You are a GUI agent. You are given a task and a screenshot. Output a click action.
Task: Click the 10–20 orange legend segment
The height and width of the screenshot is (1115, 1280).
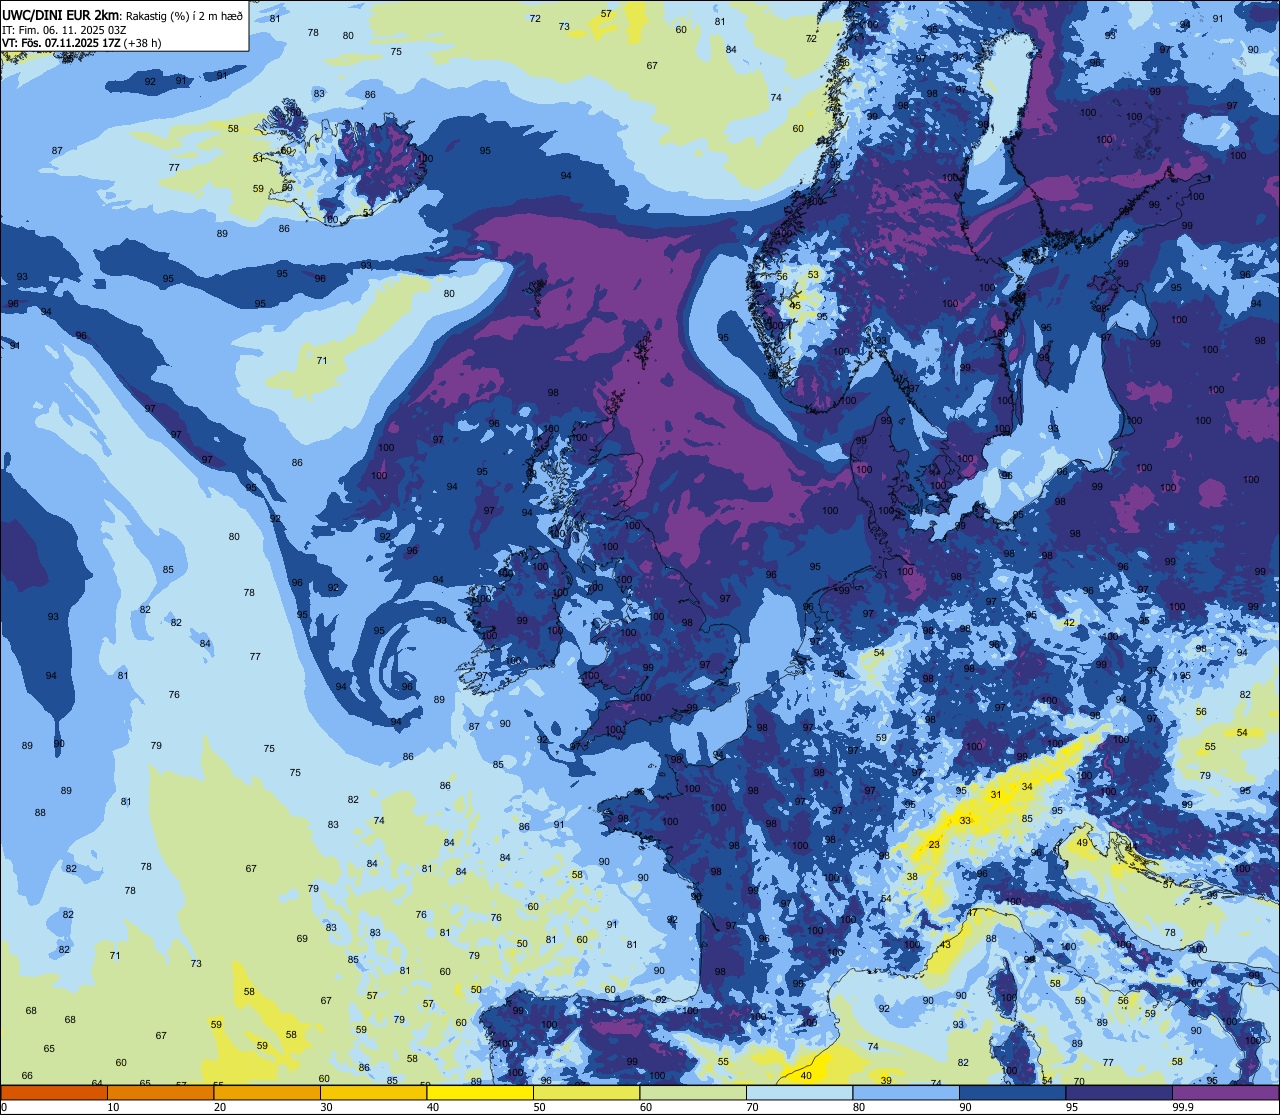(x=160, y=1092)
